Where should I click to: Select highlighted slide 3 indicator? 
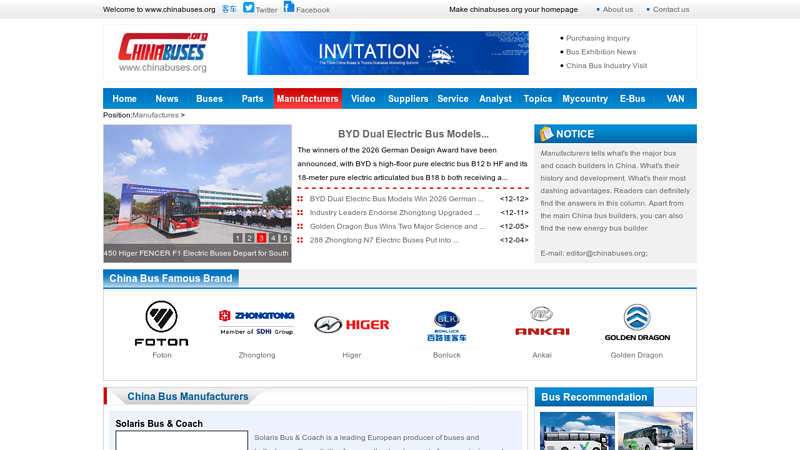point(261,238)
